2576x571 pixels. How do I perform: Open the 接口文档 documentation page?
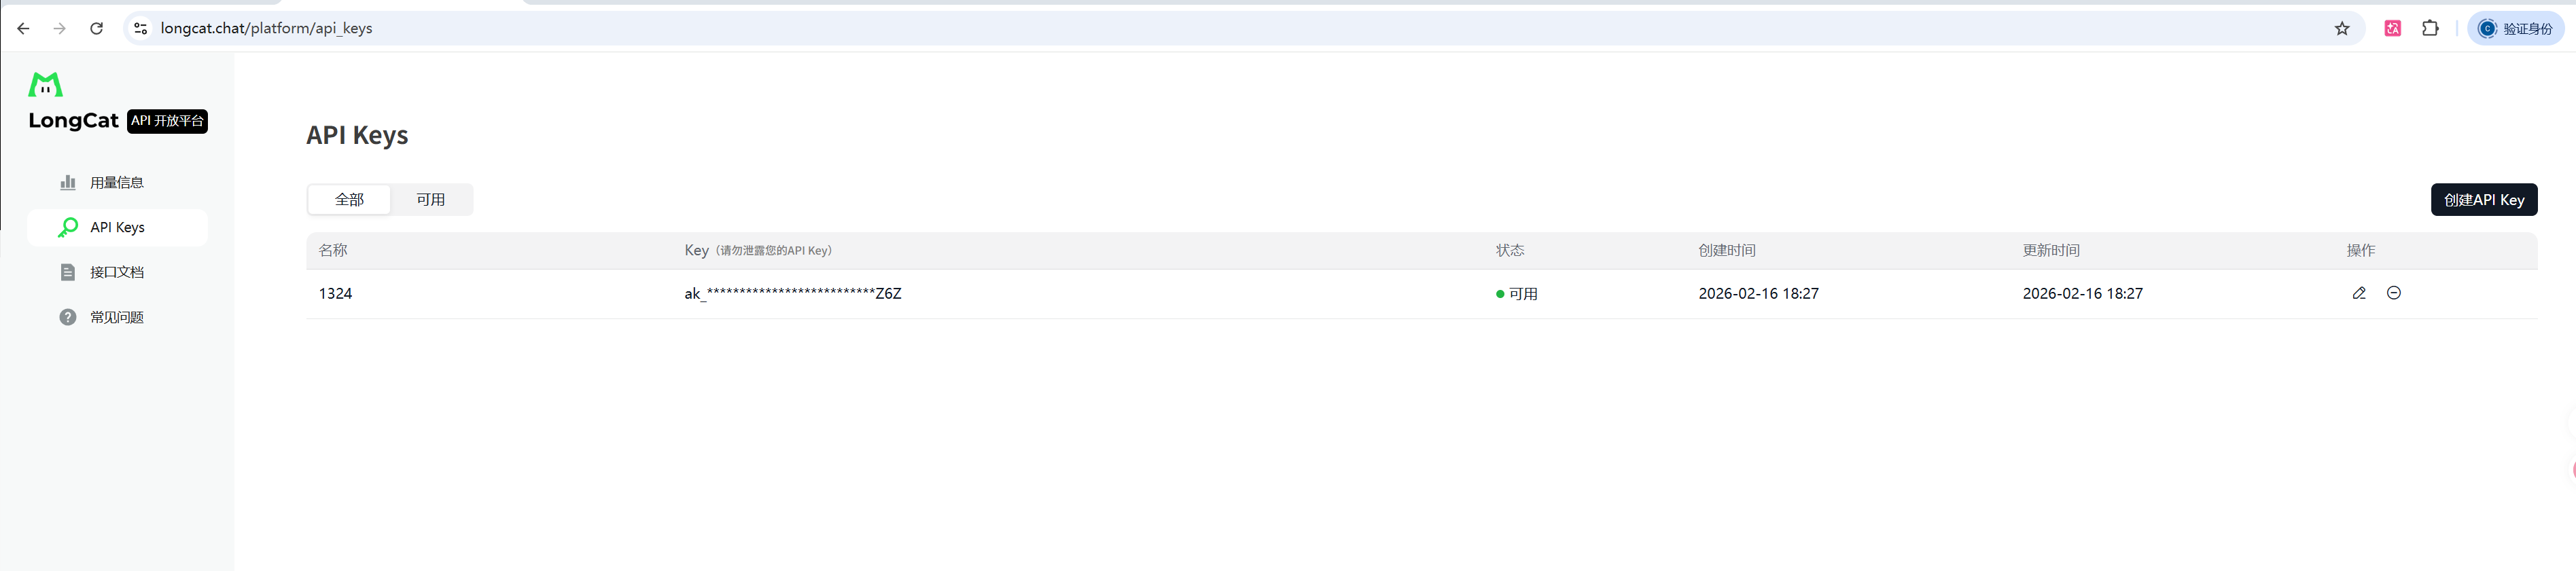[x=116, y=273]
